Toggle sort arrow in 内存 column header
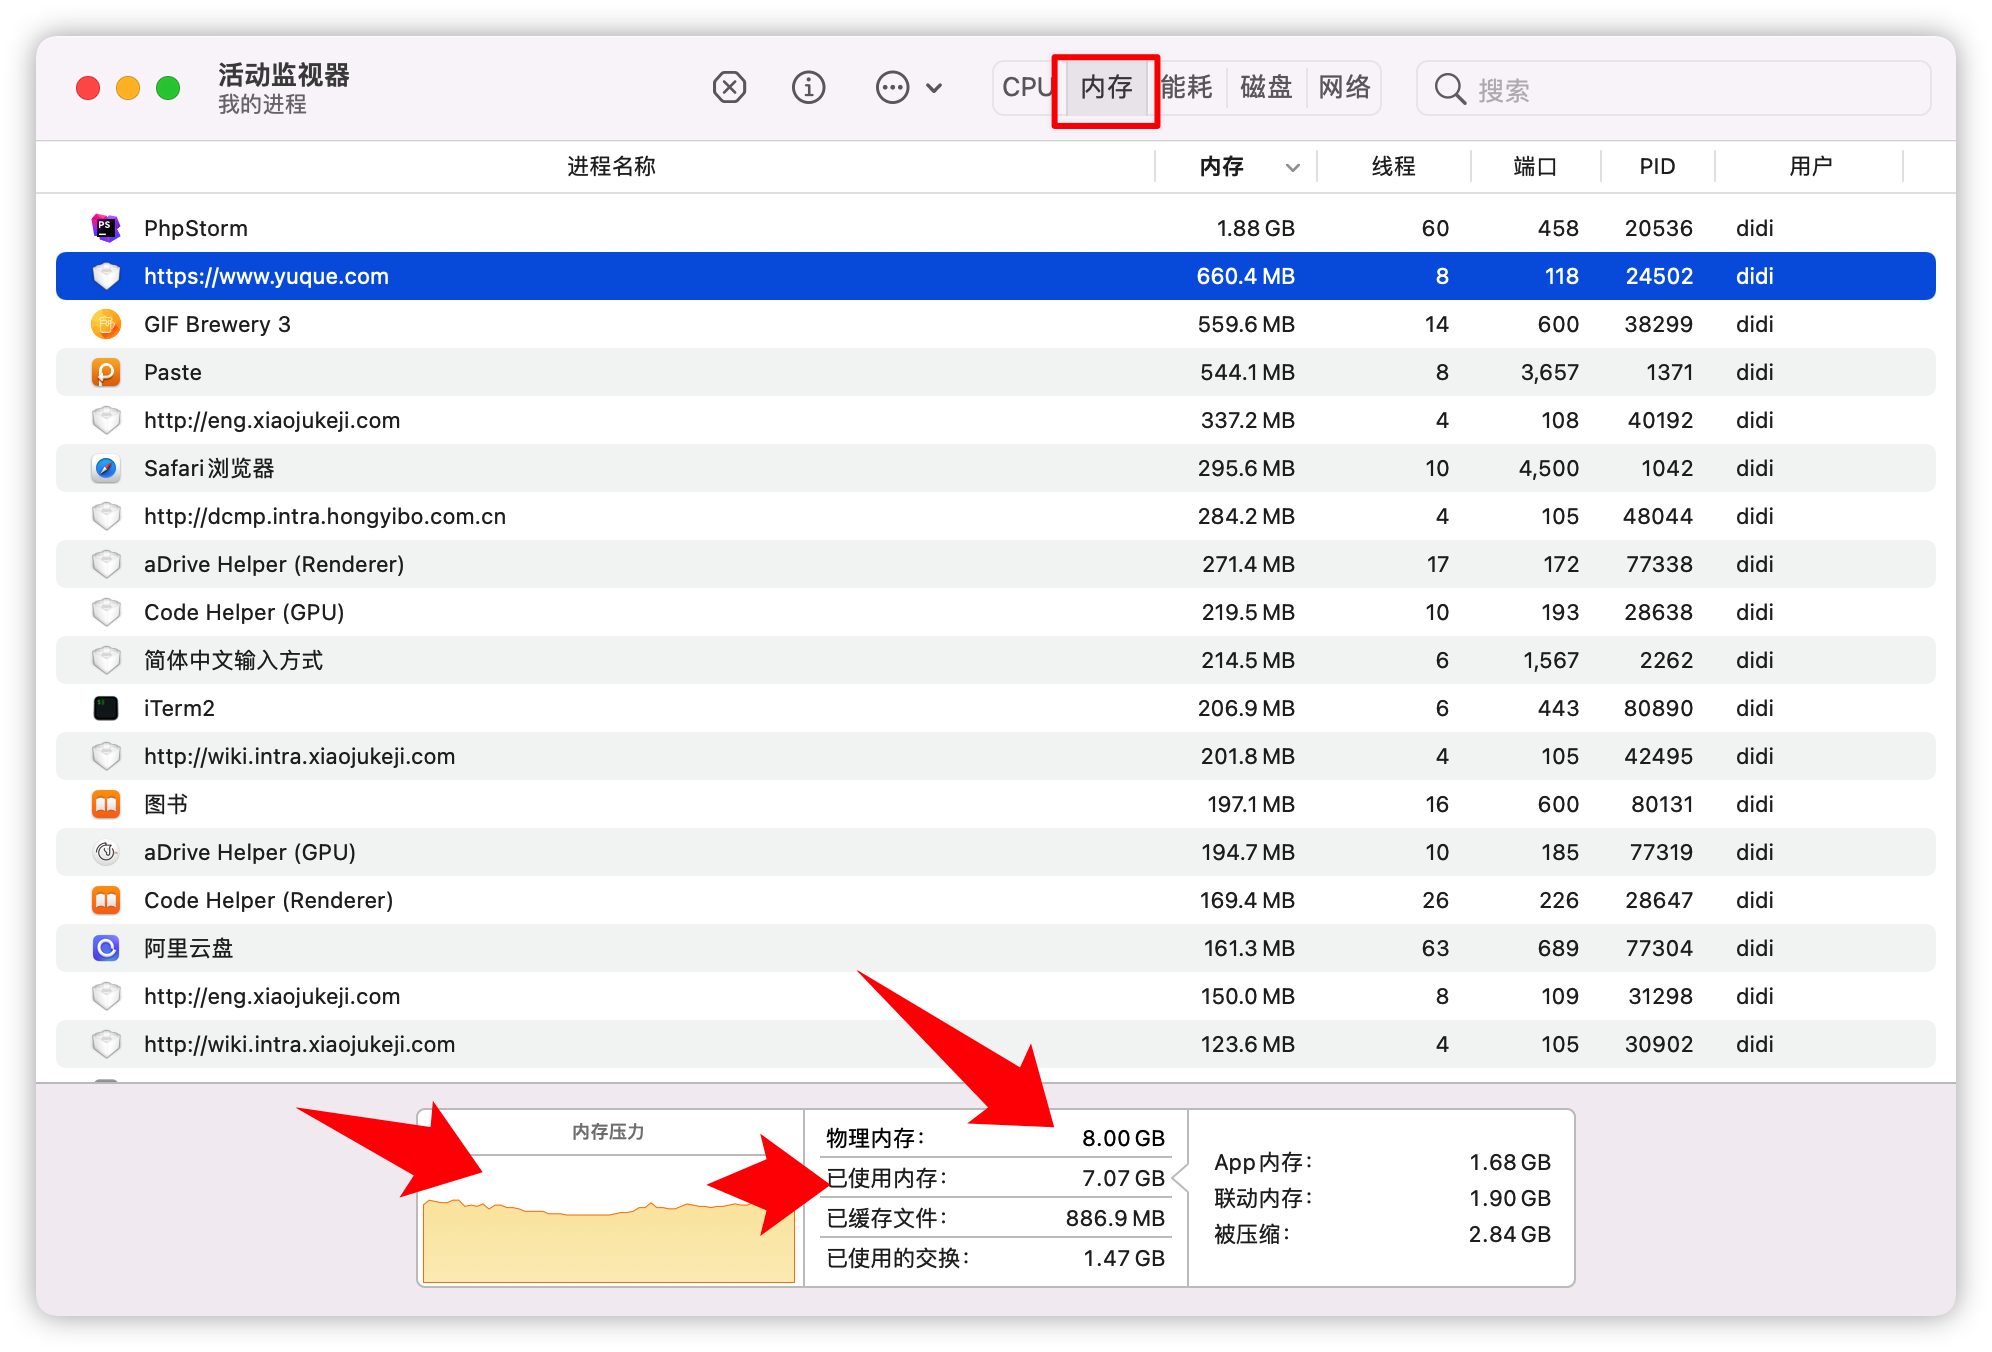This screenshot has height=1352, width=1992. [x=1292, y=167]
